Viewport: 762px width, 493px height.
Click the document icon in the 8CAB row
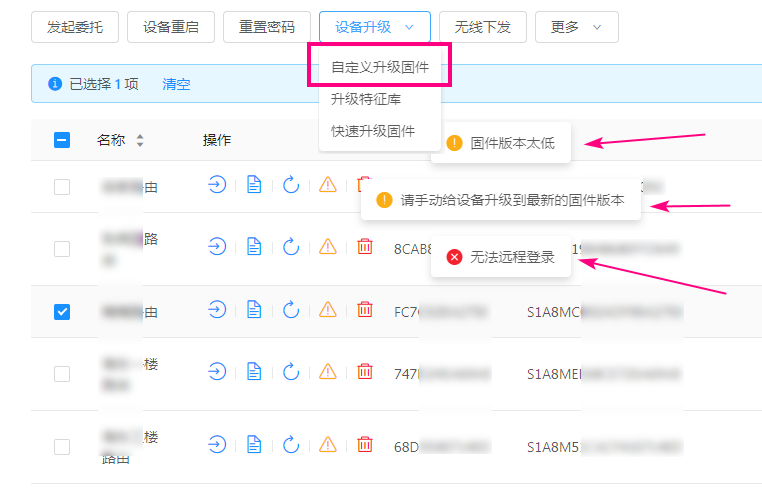(x=254, y=246)
